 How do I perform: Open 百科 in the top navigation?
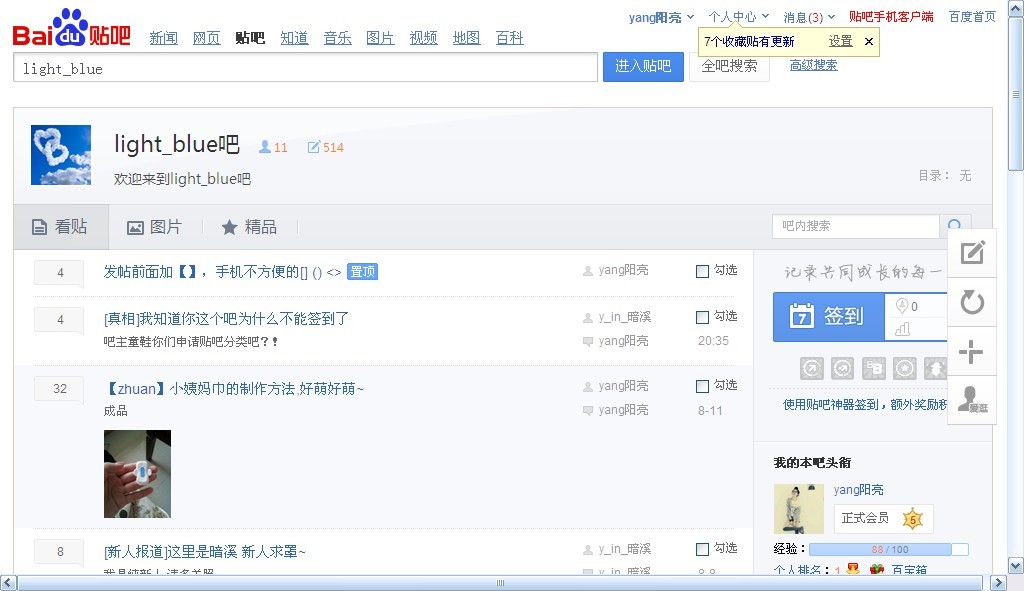click(x=509, y=38)
